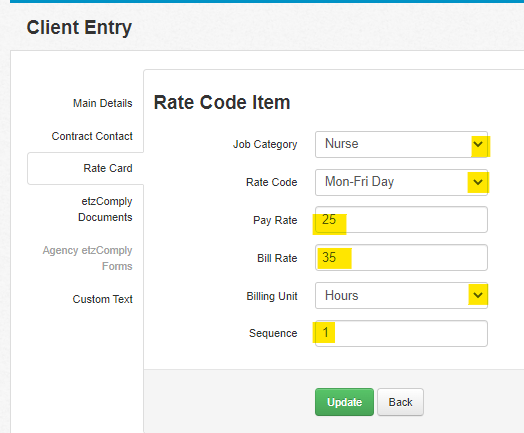524x433 pixels.
Task: Focus the Pay Rate input field
Action: (401, 220)
